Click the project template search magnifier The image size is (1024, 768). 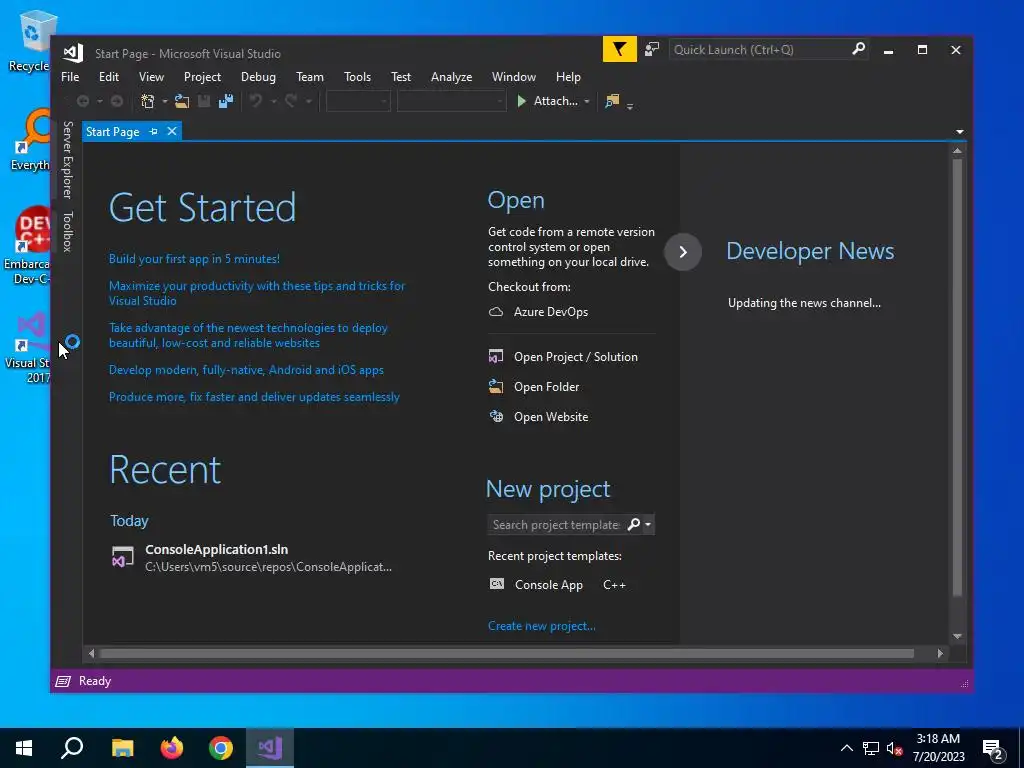[633, 524]
